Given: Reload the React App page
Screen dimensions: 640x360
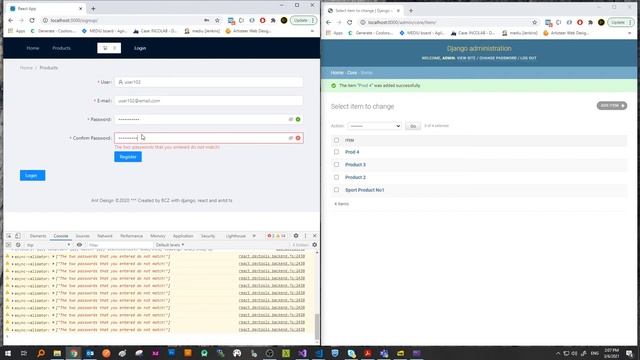Looking at the screenshot, I should 32,20.
